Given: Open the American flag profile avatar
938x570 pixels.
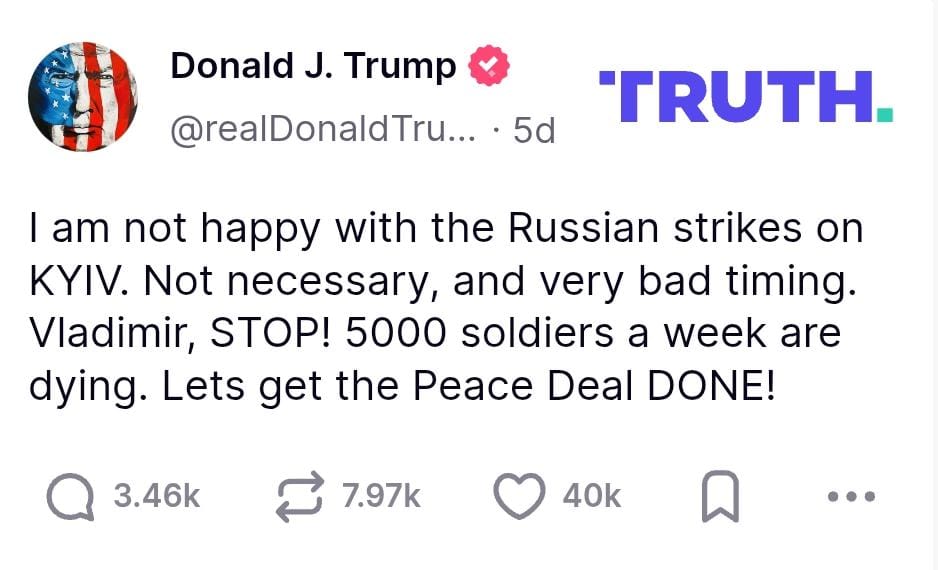Looking at the screenshot, I should coord(83,97).
